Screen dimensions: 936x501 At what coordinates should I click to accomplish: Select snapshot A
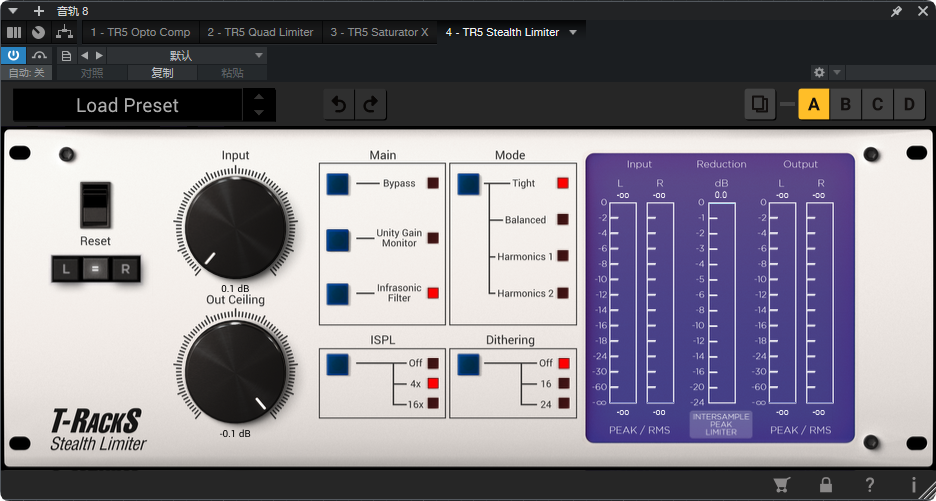(814, 104)
